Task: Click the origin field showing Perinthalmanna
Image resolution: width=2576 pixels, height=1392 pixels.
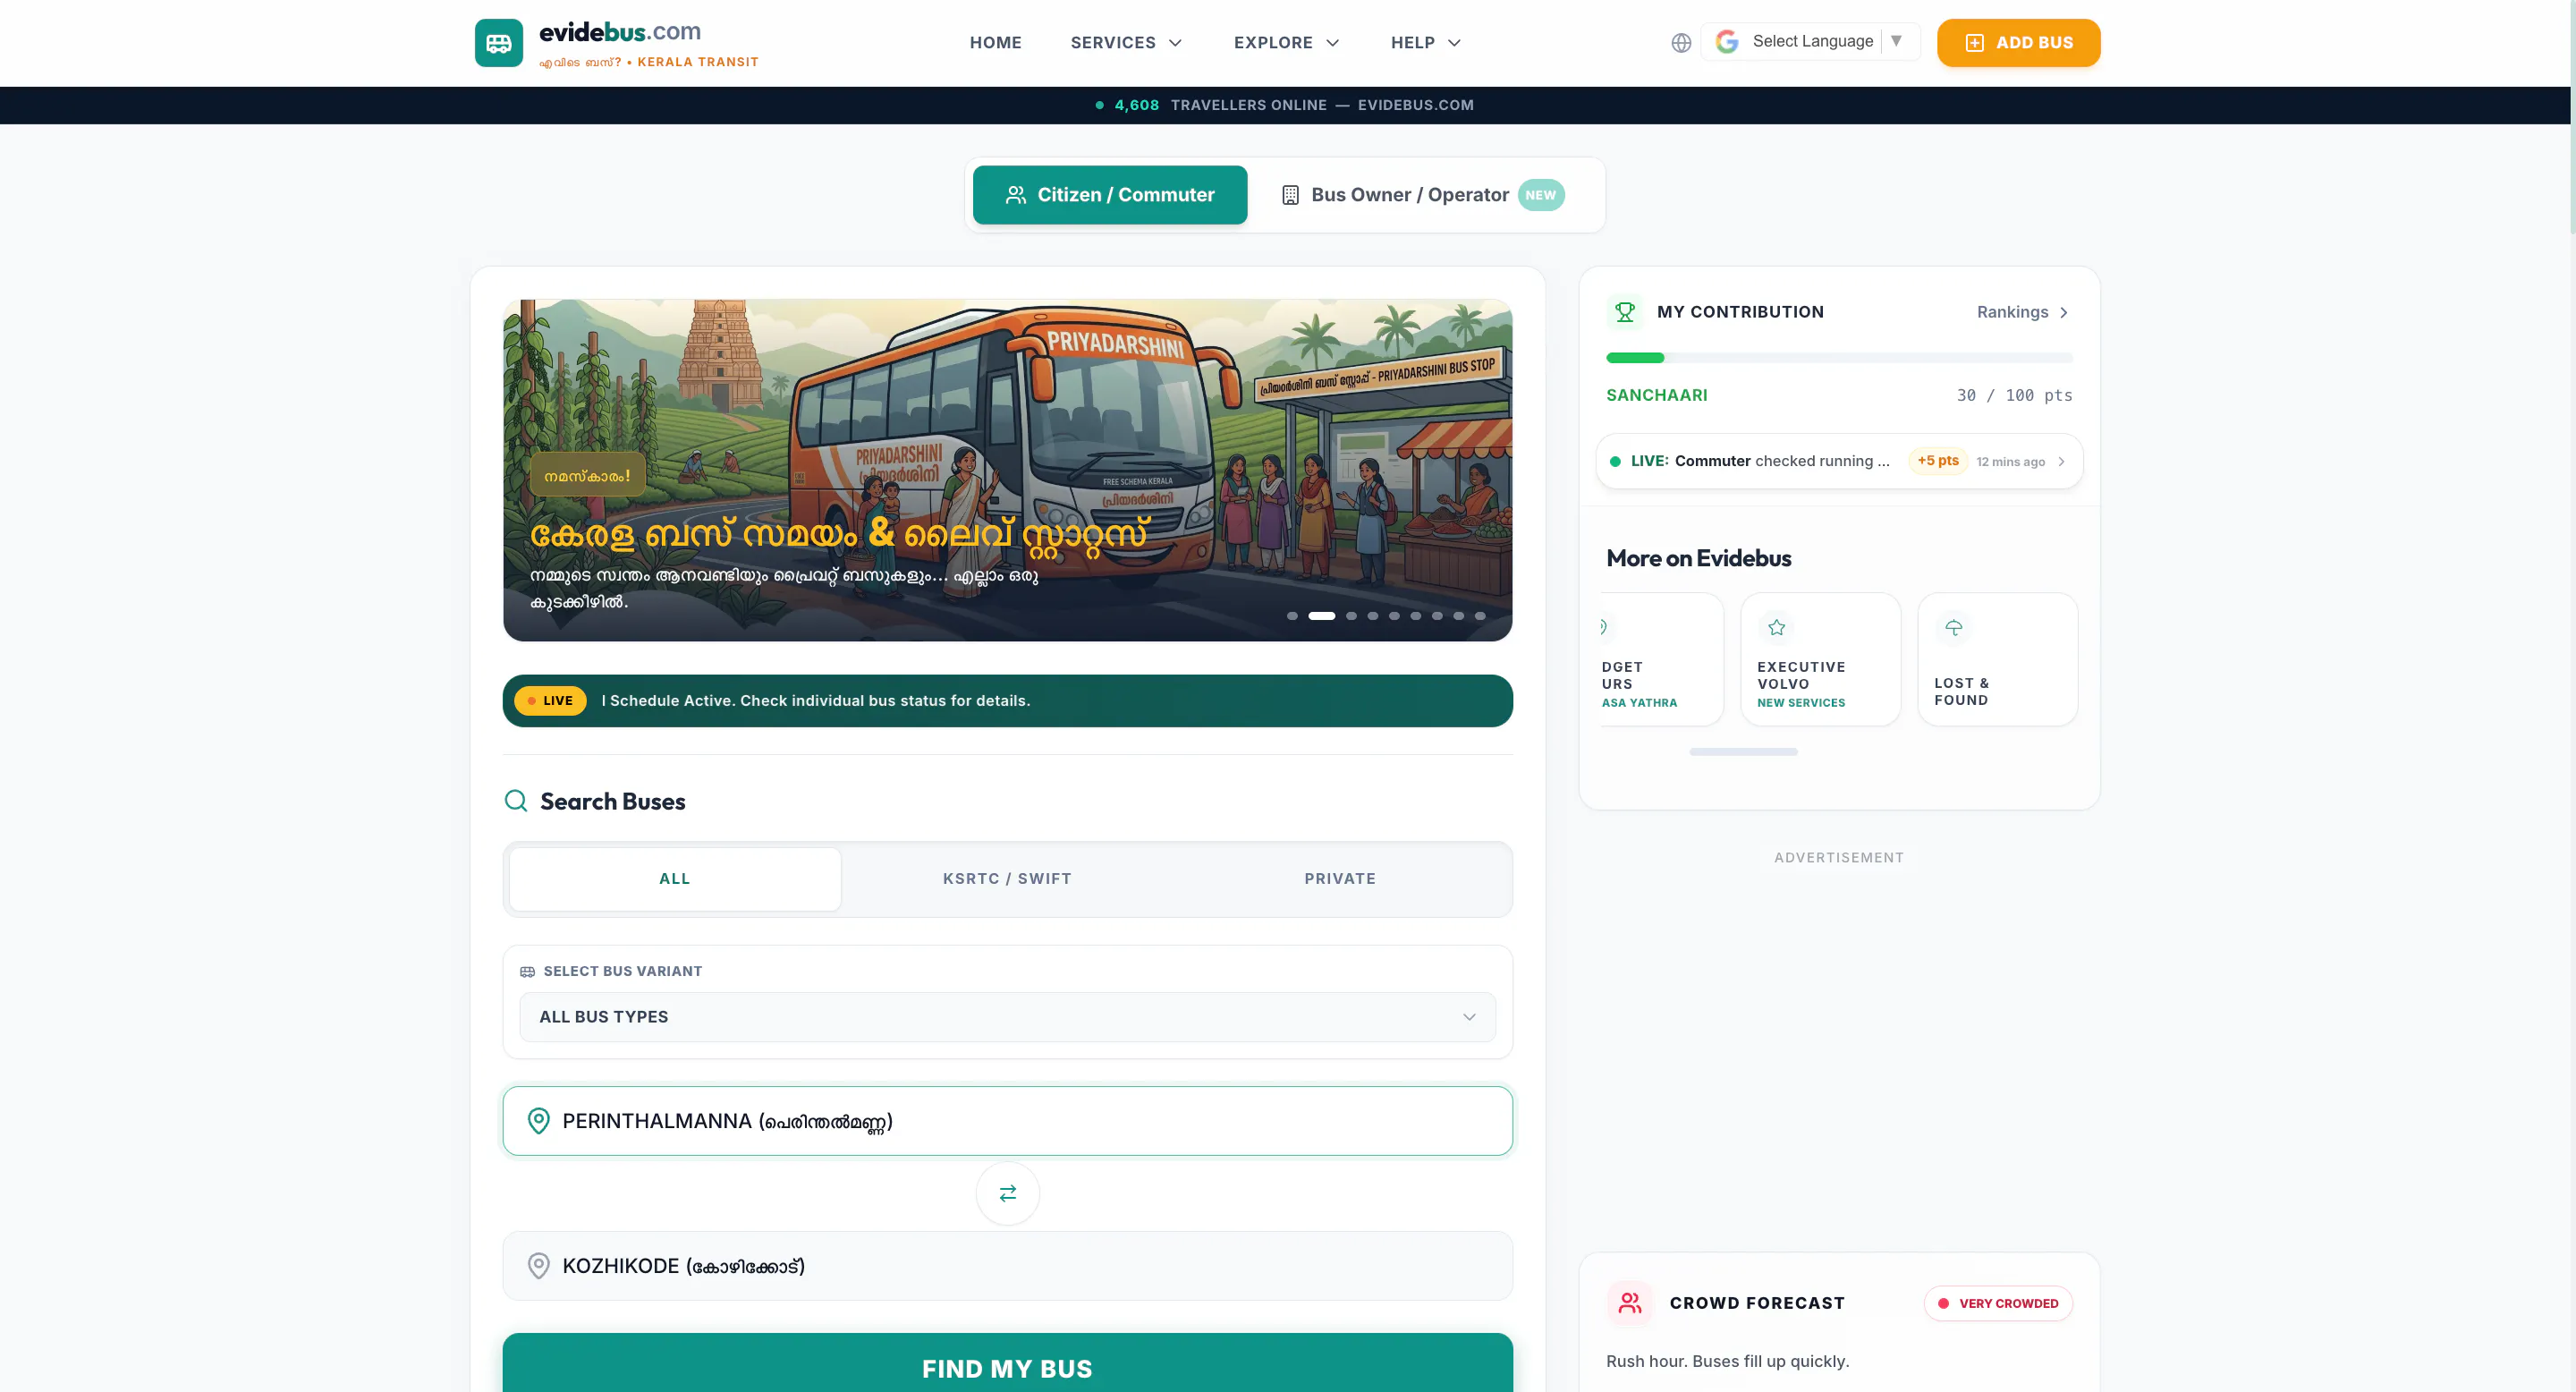Action: point(1007,1121)
